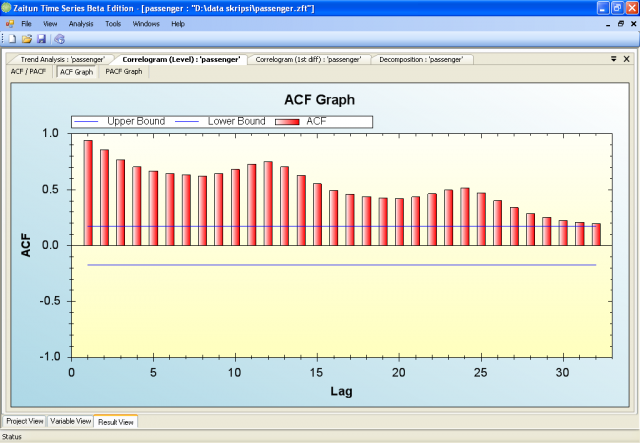Switch to the Trend Analysis 'passenger' tab

click(x=62, y=60)
